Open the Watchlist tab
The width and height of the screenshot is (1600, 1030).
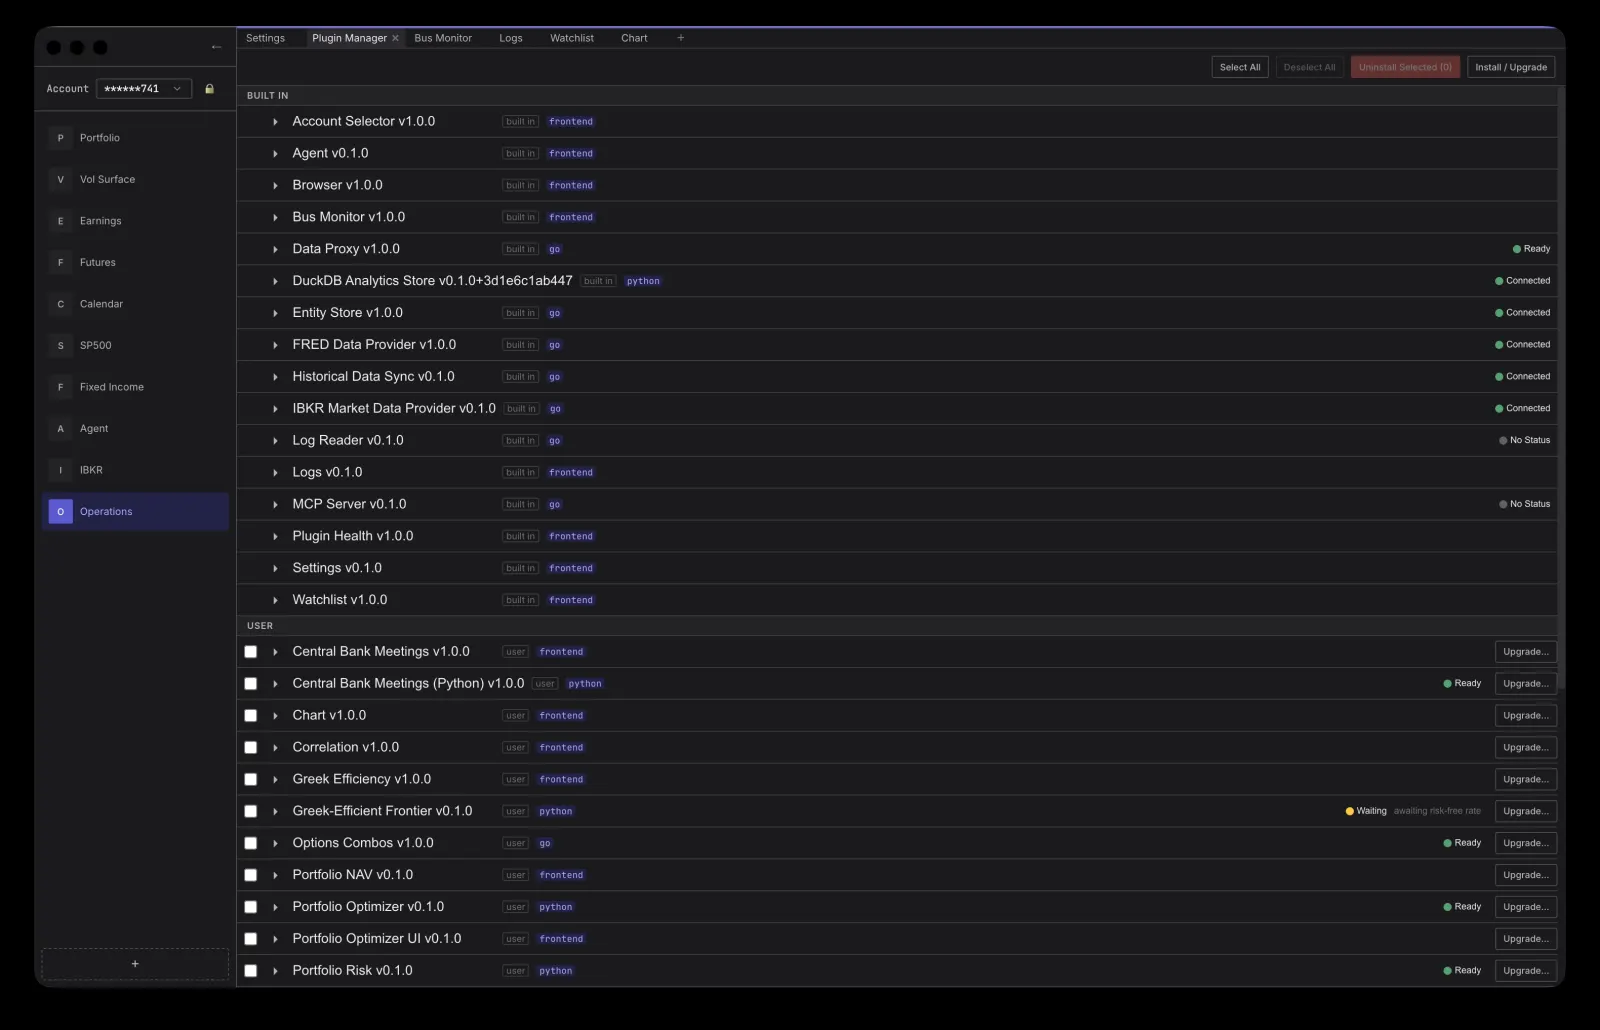572,38
